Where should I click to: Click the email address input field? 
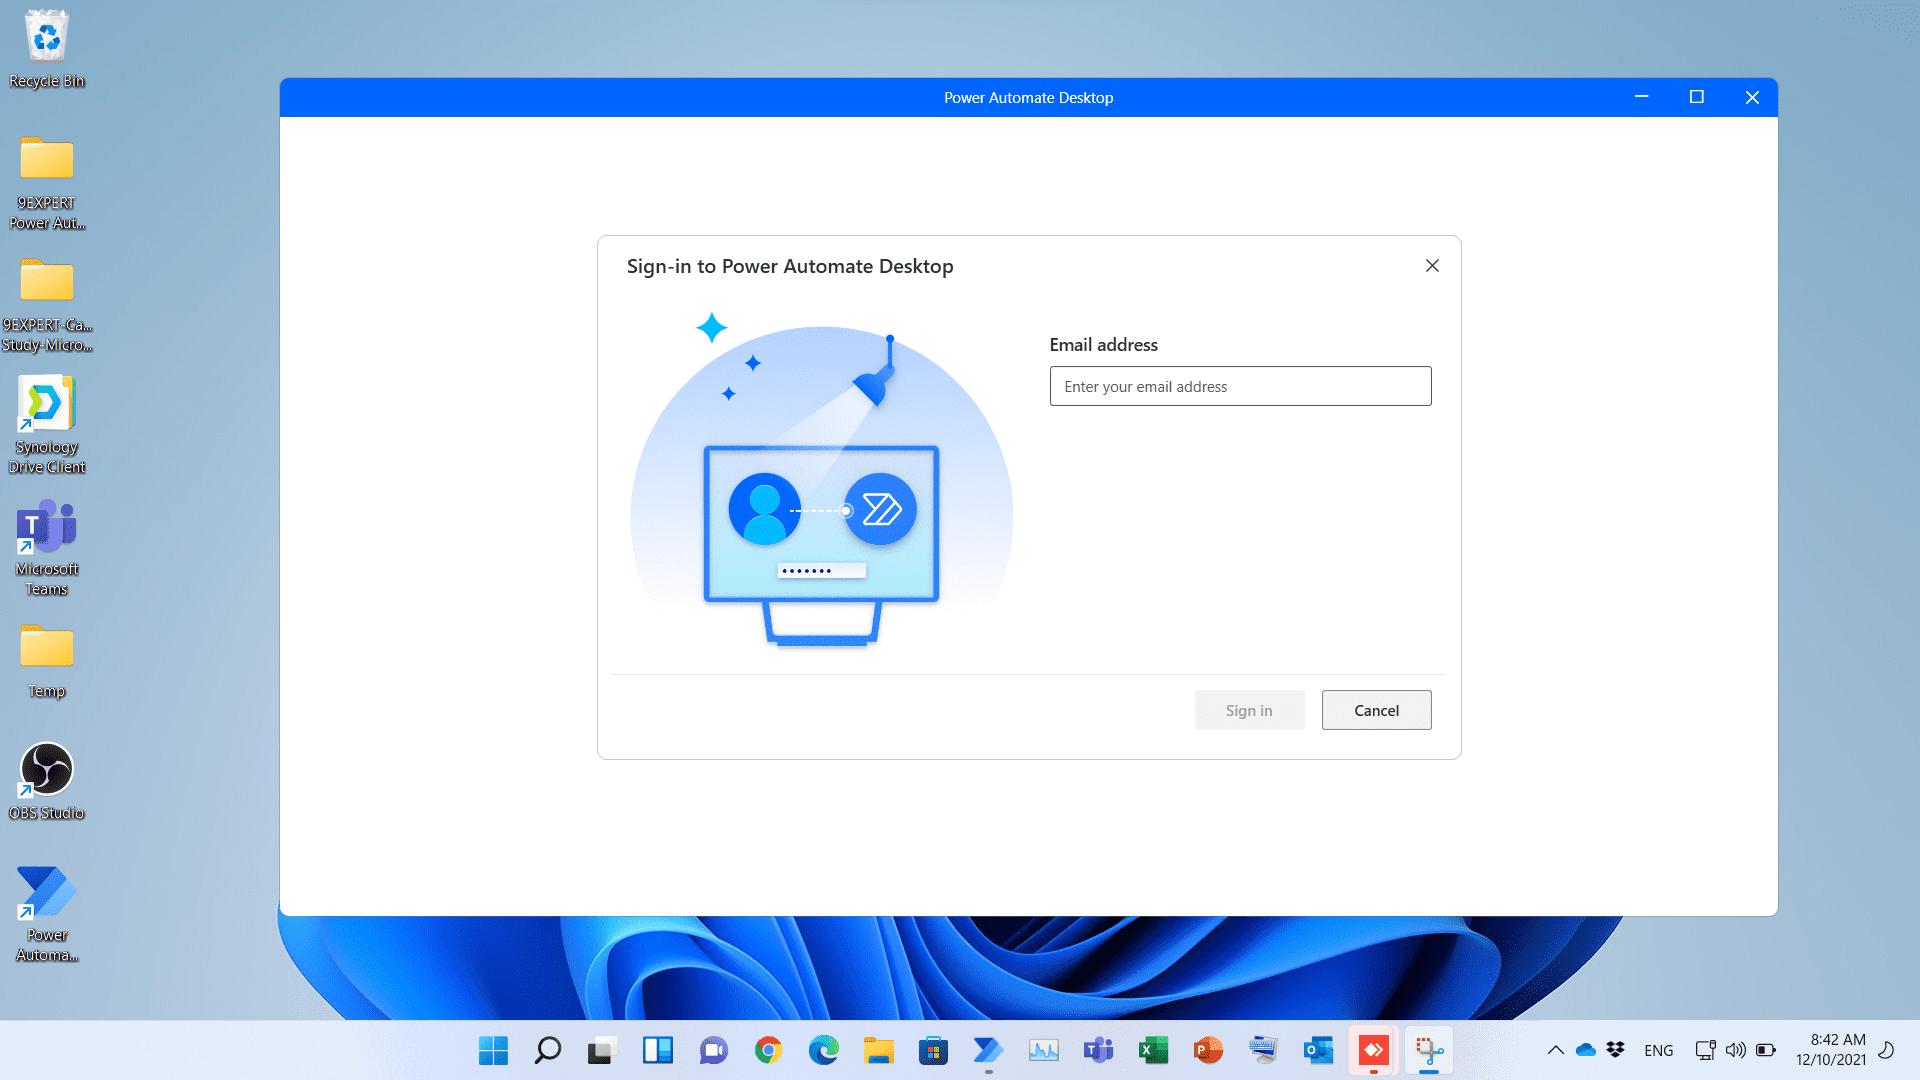coord(1240,386)
